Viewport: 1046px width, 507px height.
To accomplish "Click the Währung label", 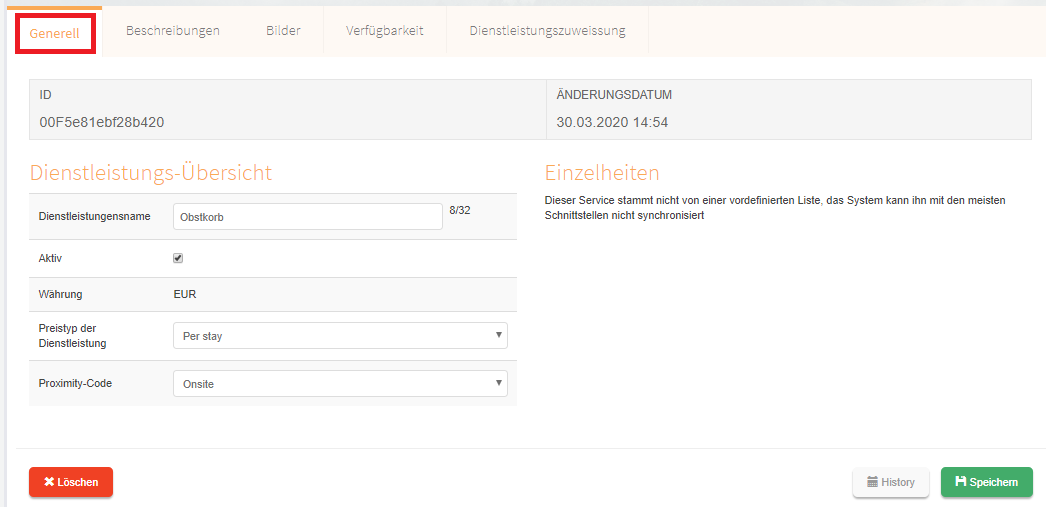I will tap(61, 294).
